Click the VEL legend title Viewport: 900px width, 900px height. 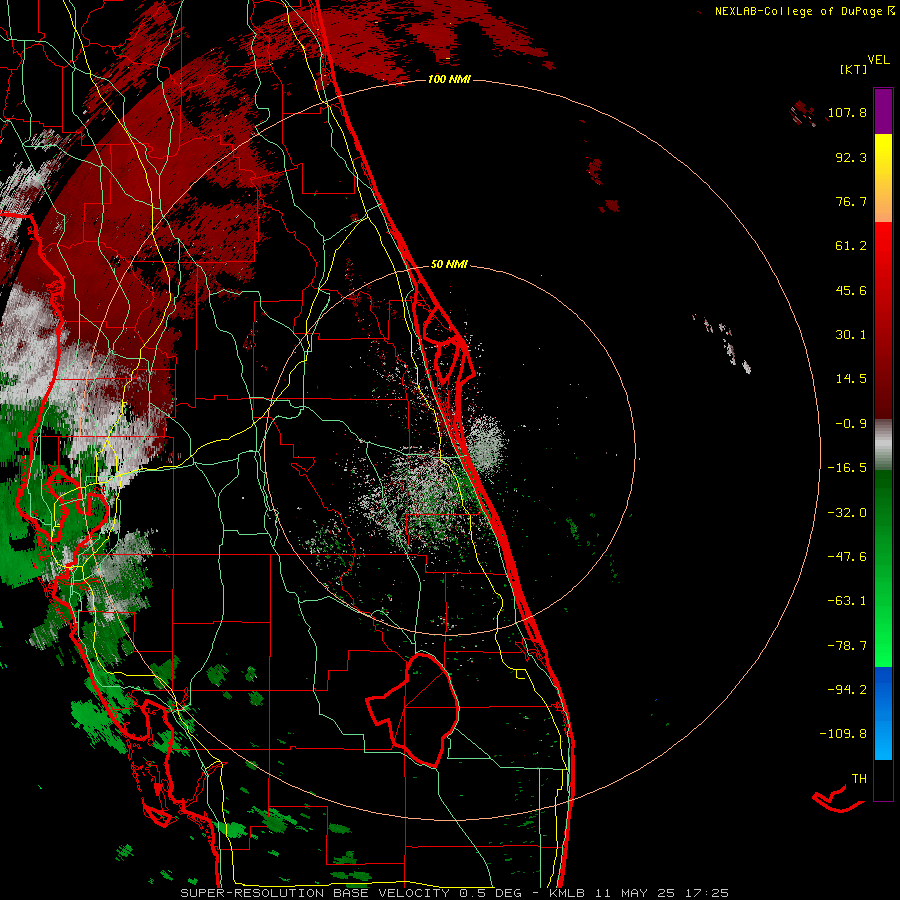pos(878,60)
